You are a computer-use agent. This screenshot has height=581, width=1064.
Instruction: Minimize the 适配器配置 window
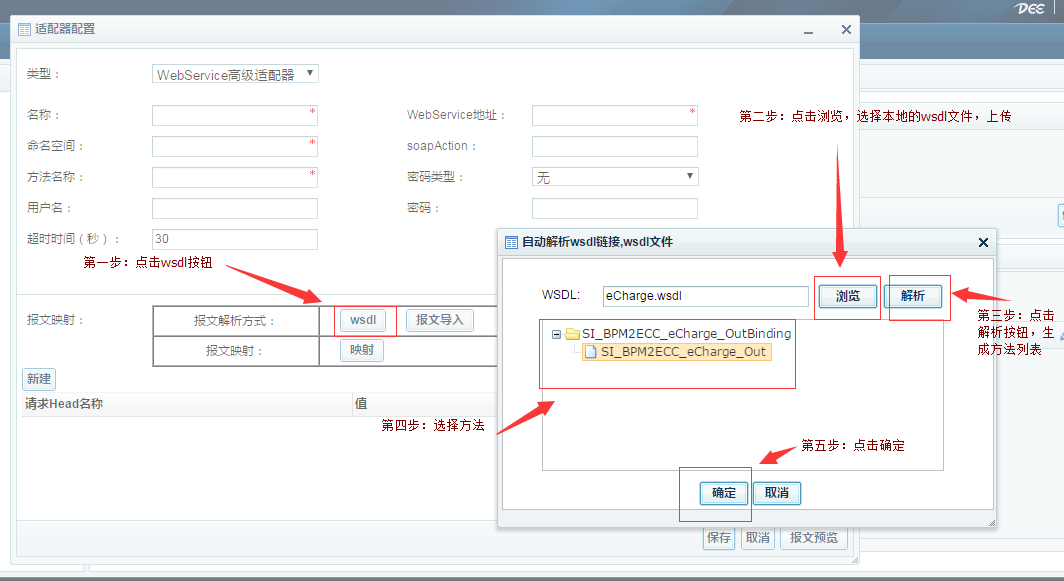point(808,31)
